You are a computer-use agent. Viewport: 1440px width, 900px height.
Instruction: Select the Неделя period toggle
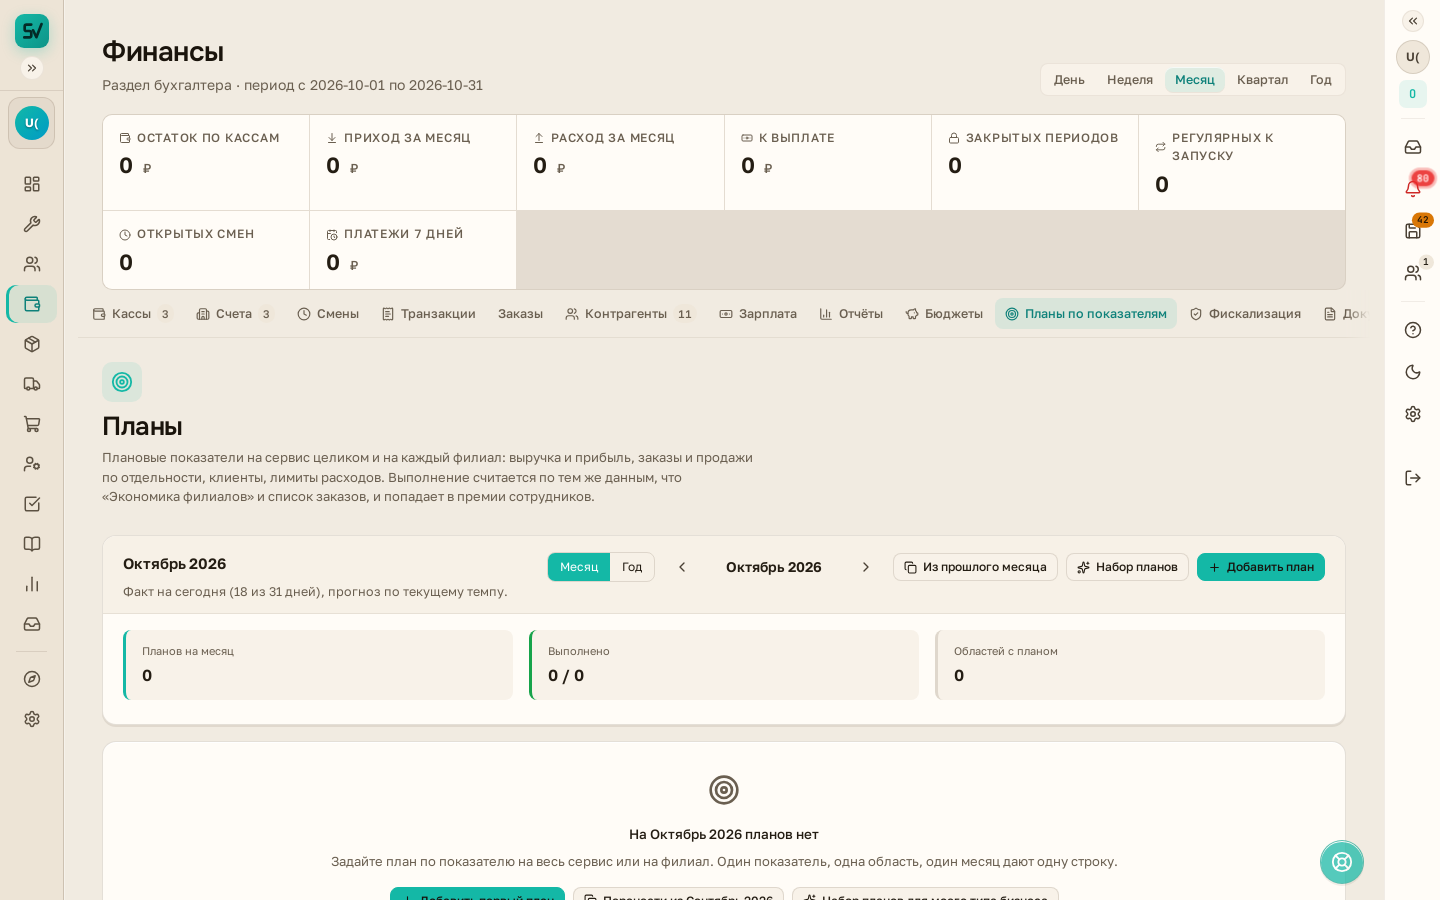pos(1130,80)
